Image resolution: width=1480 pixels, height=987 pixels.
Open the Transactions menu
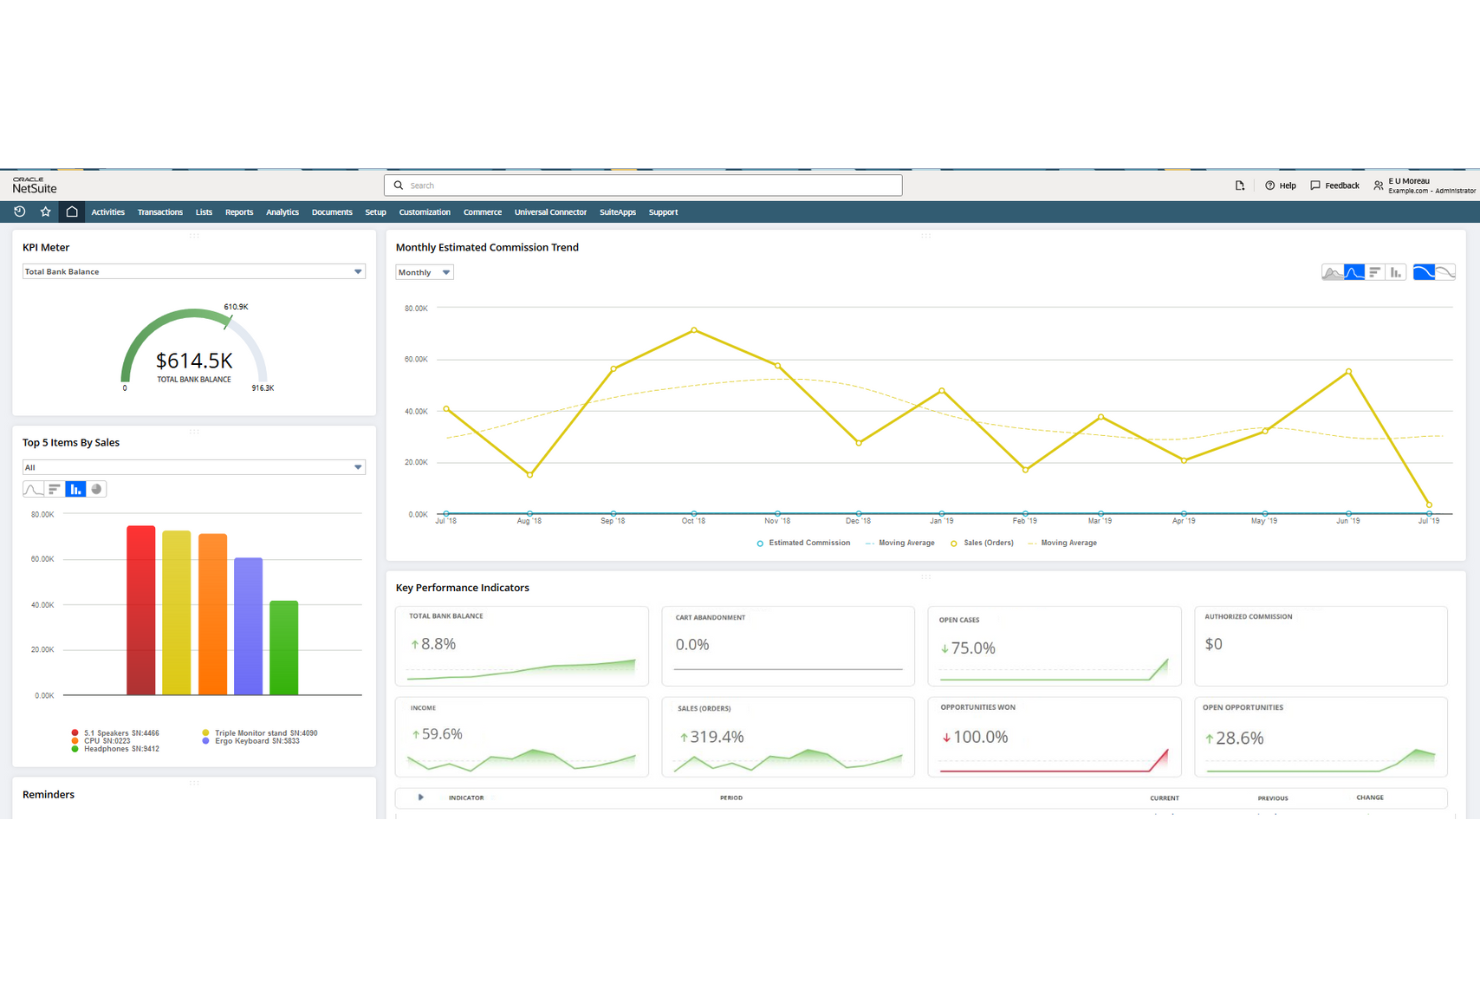tap(160, 212)
